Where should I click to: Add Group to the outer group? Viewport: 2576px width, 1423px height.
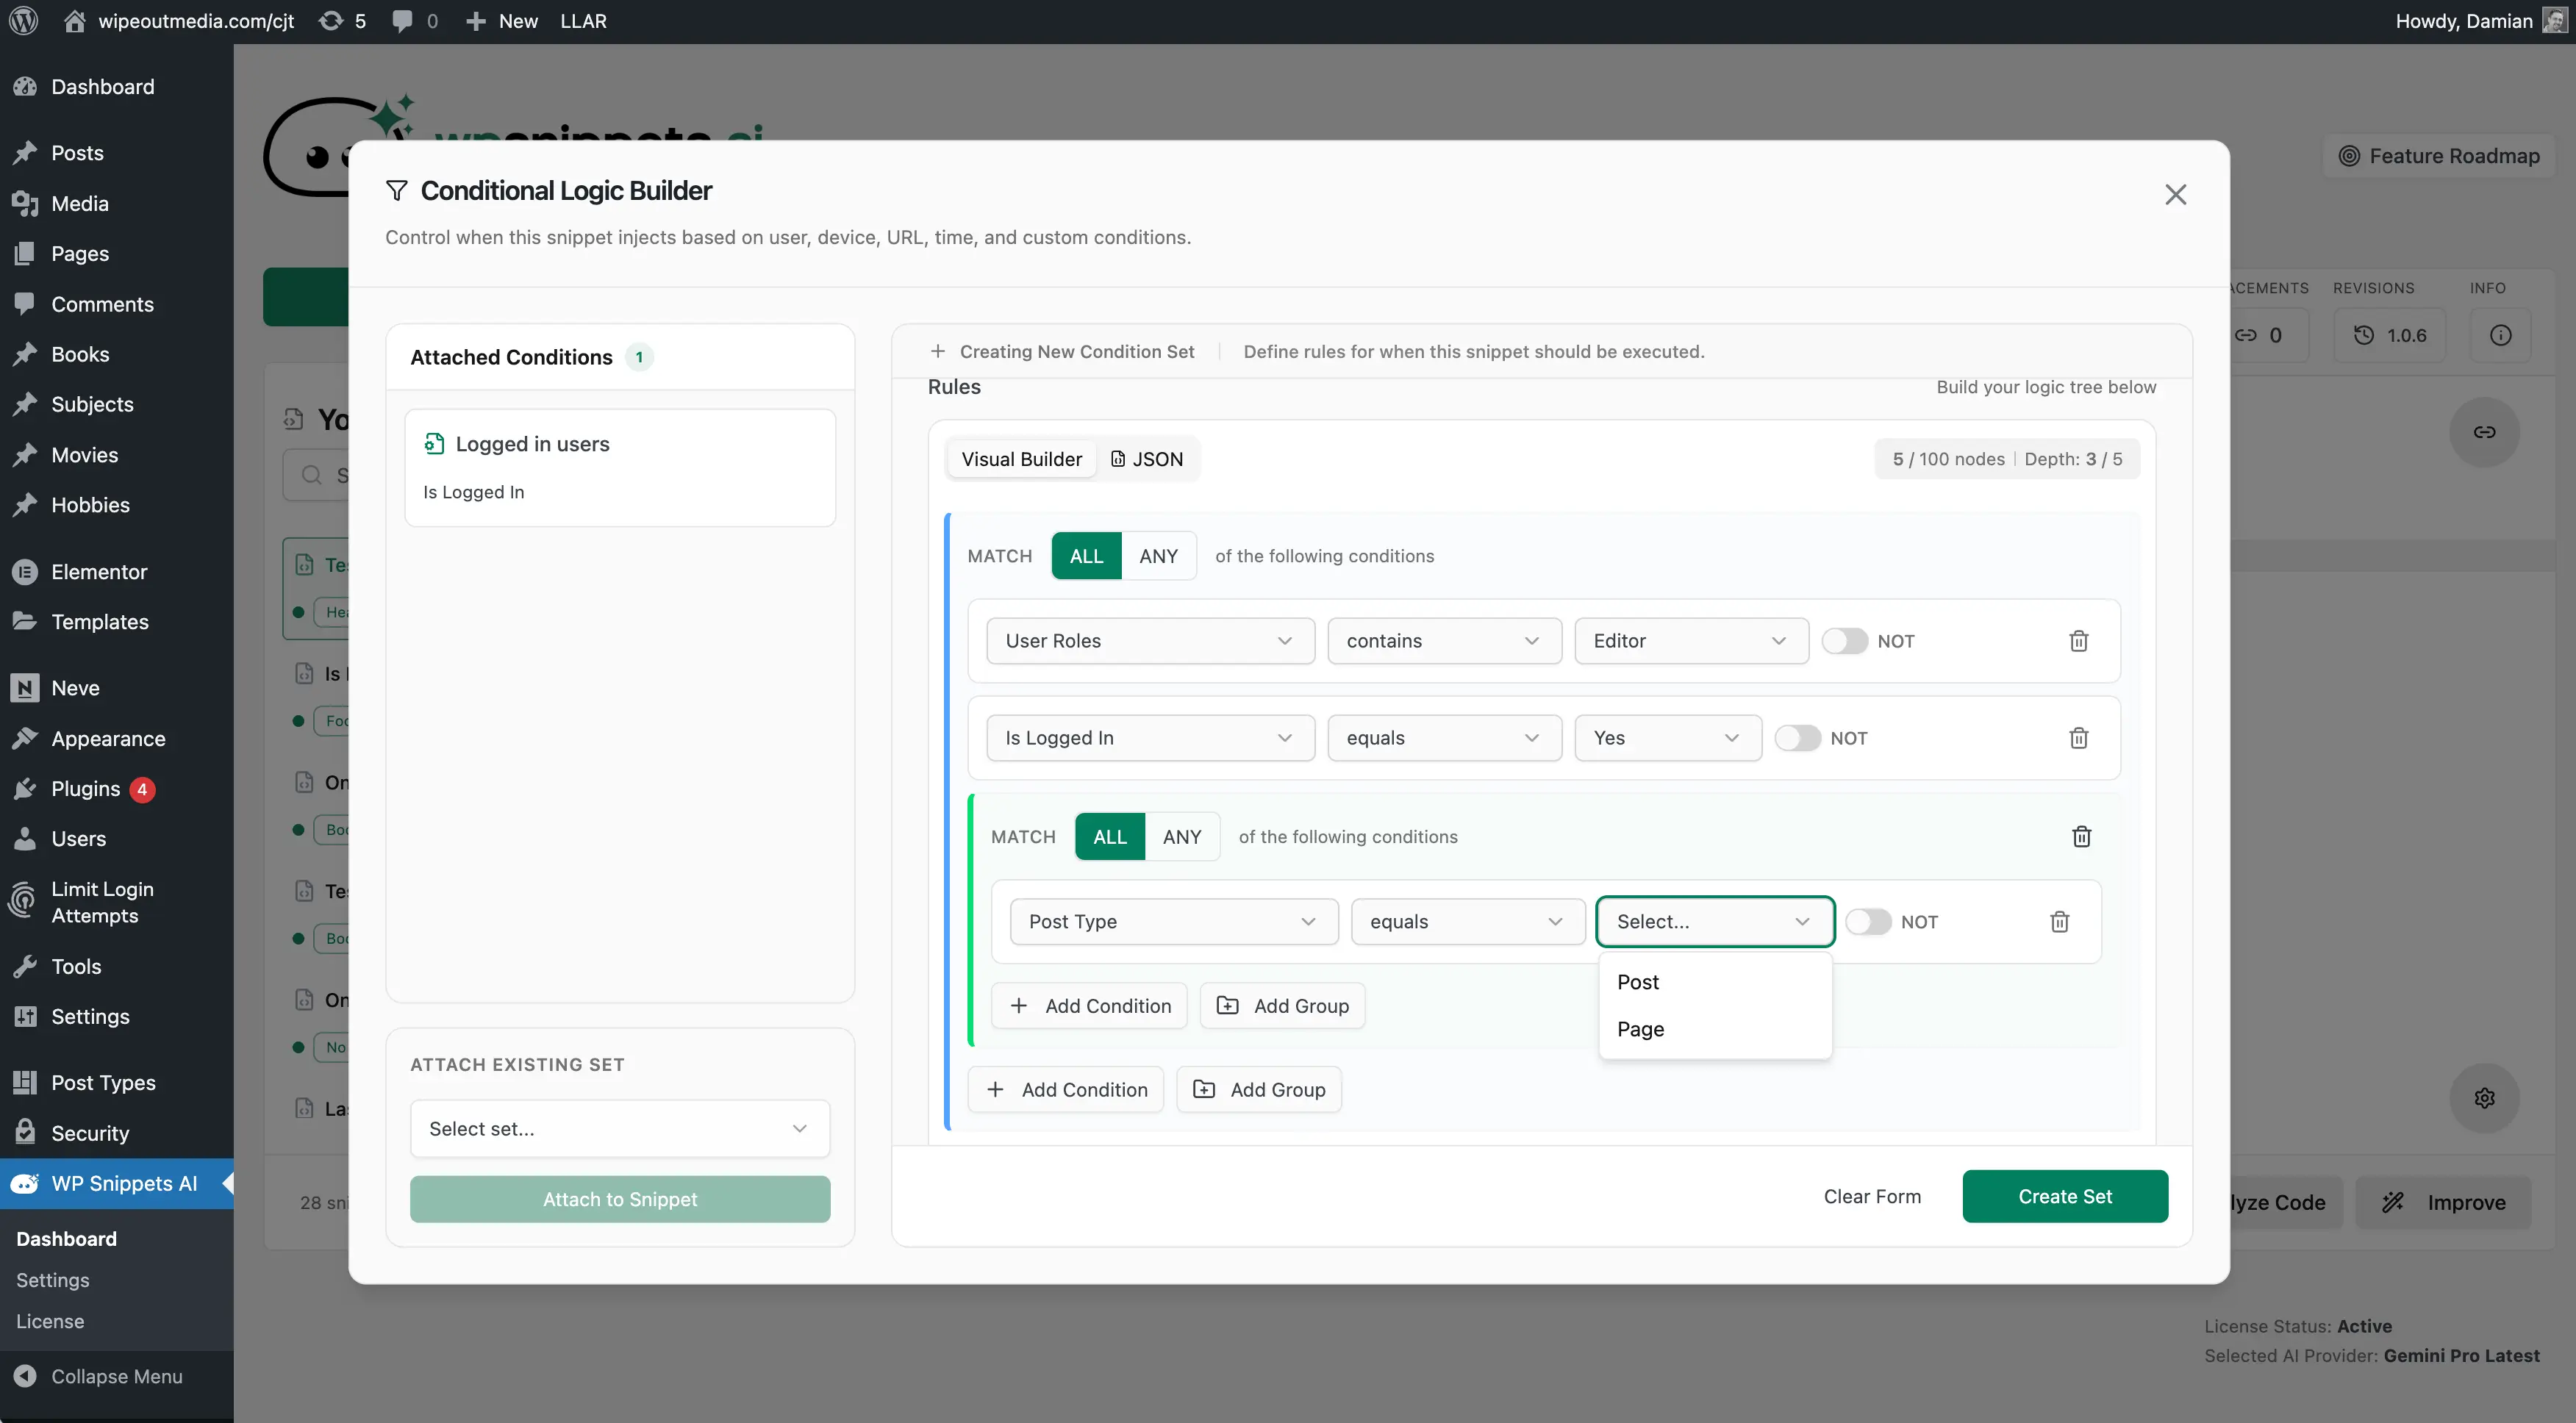click(x=1259, y=1090)
